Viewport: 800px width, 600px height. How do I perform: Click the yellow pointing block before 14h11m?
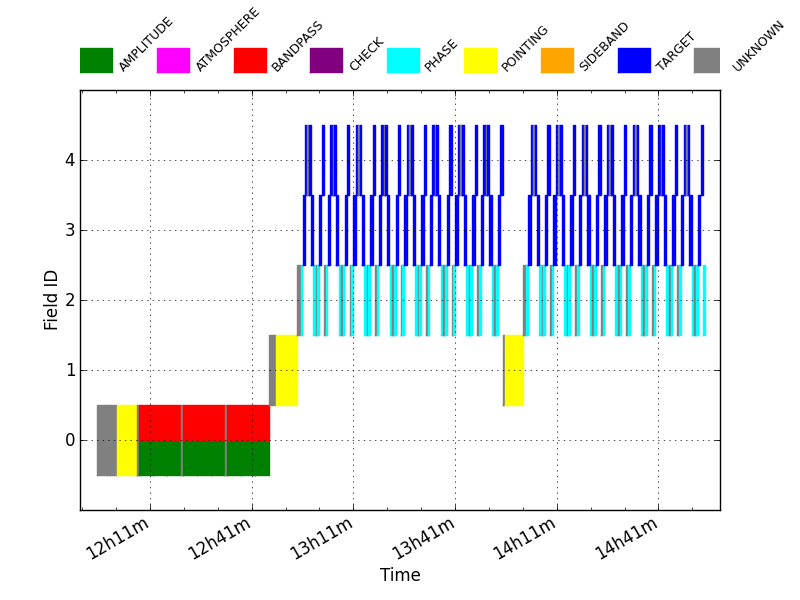(x=514, y=370)
